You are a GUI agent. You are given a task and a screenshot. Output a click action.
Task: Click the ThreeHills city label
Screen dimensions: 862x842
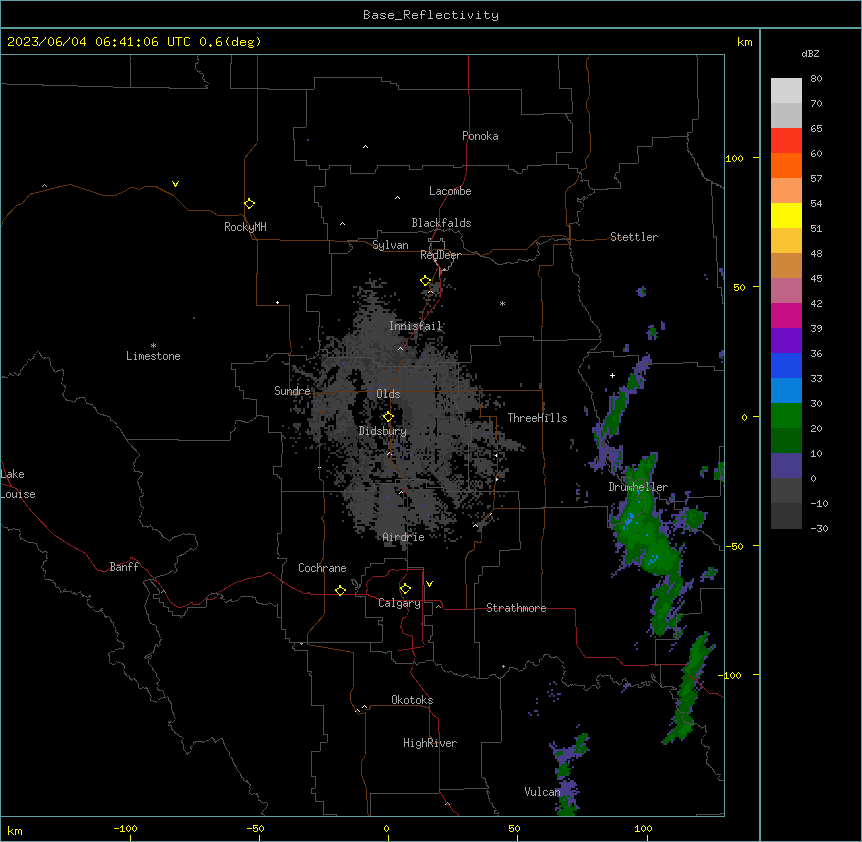click(x=537, y=418)
